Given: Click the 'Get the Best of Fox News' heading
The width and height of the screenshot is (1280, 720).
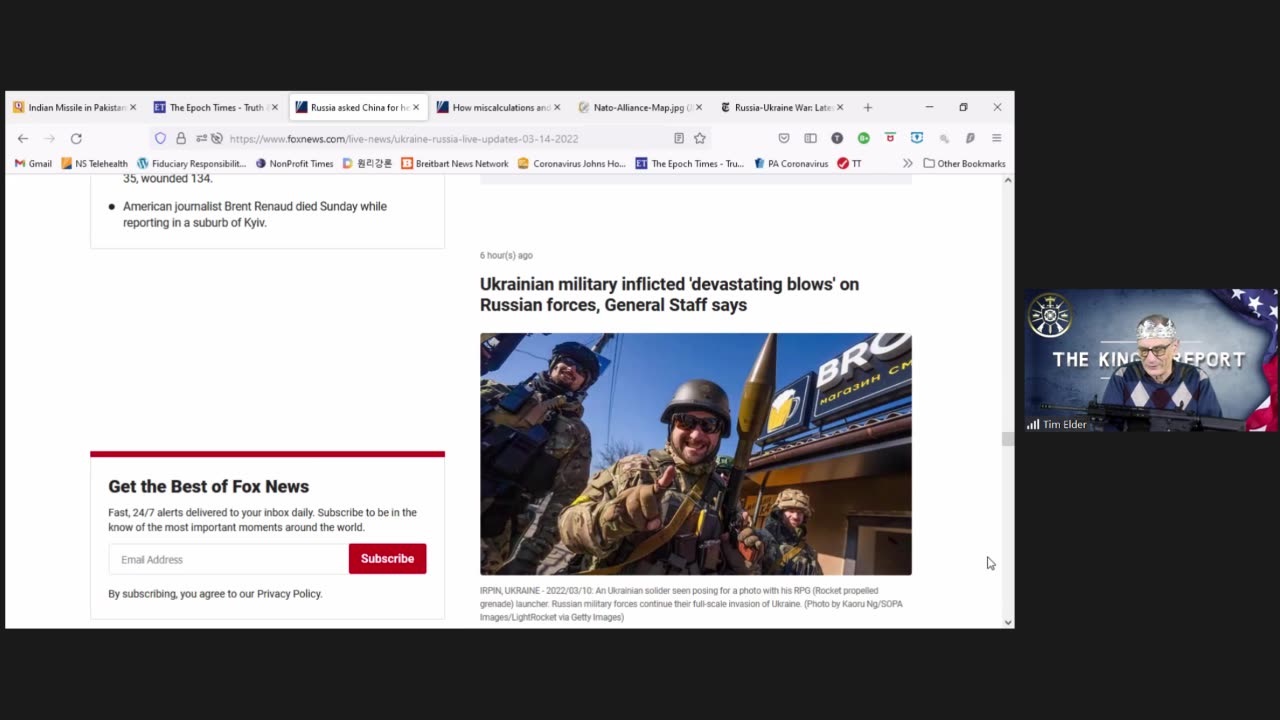Looking at the screenshot, I should [208, 487].
